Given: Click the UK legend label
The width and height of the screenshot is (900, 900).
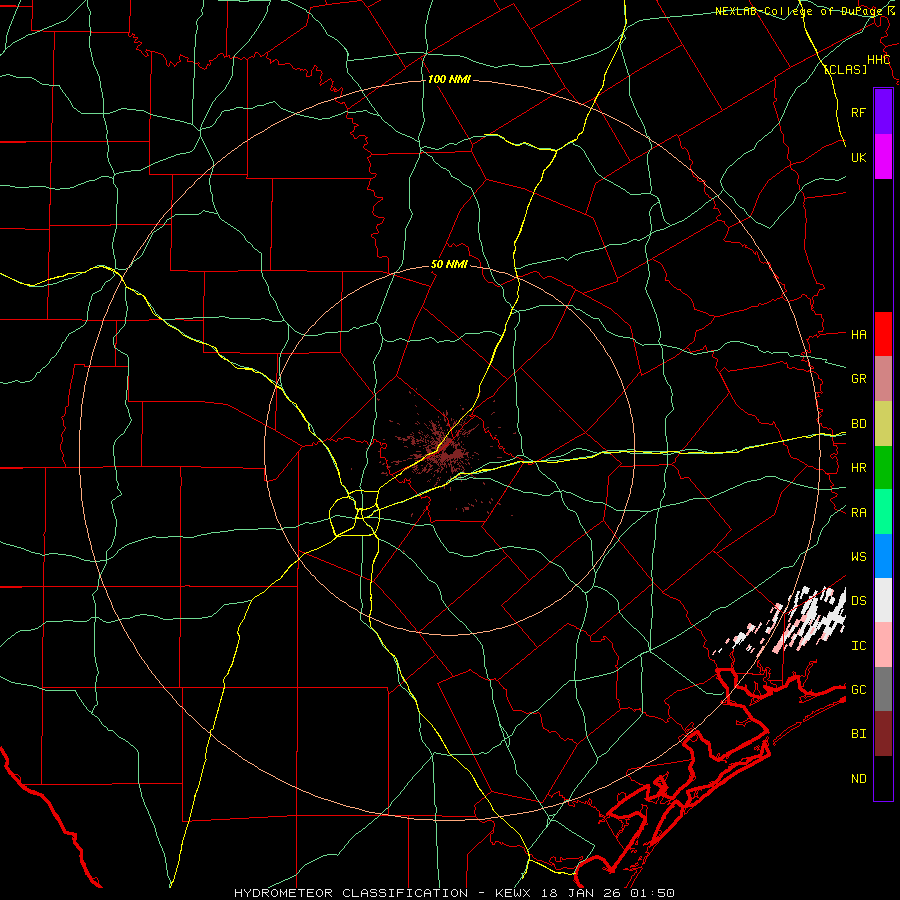Looking at the screenshot, I should 858,157.
